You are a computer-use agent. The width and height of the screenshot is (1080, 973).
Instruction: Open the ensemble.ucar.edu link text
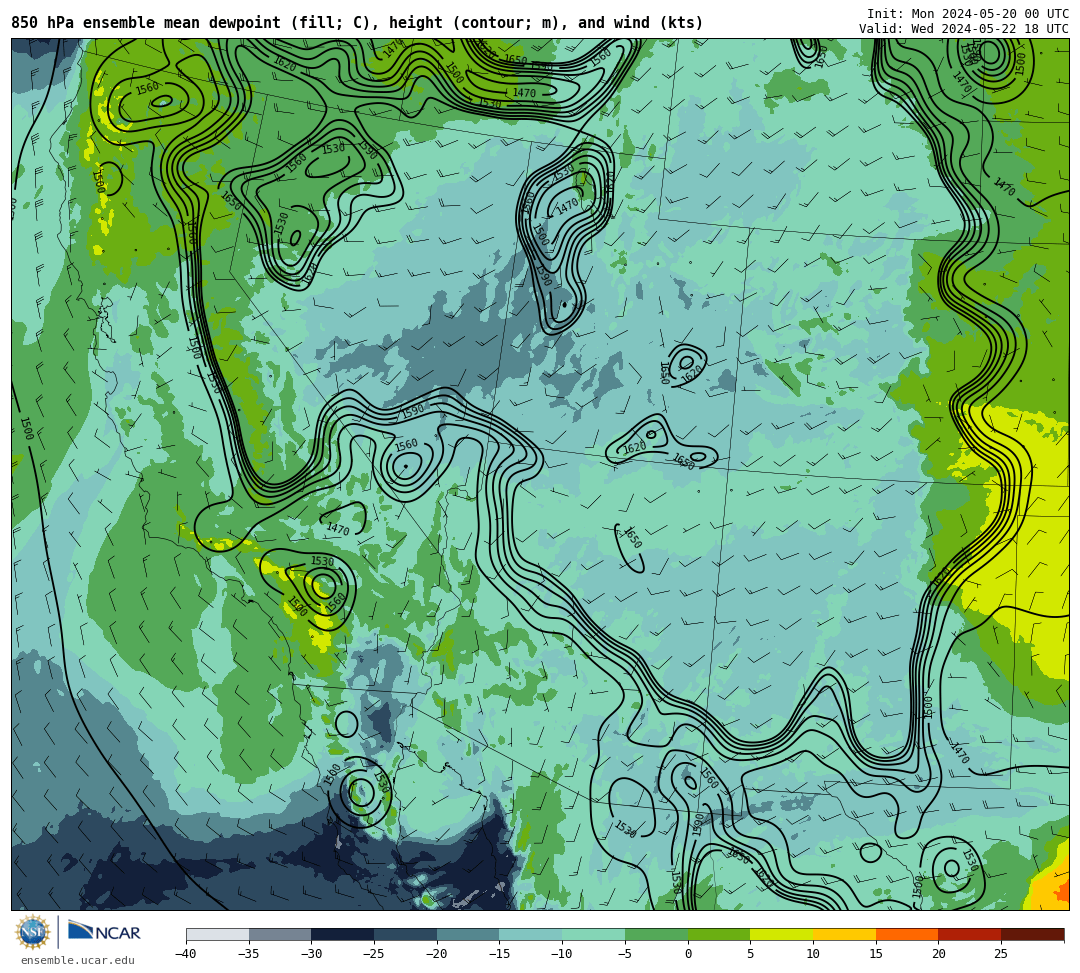click(x=77, y=960)
